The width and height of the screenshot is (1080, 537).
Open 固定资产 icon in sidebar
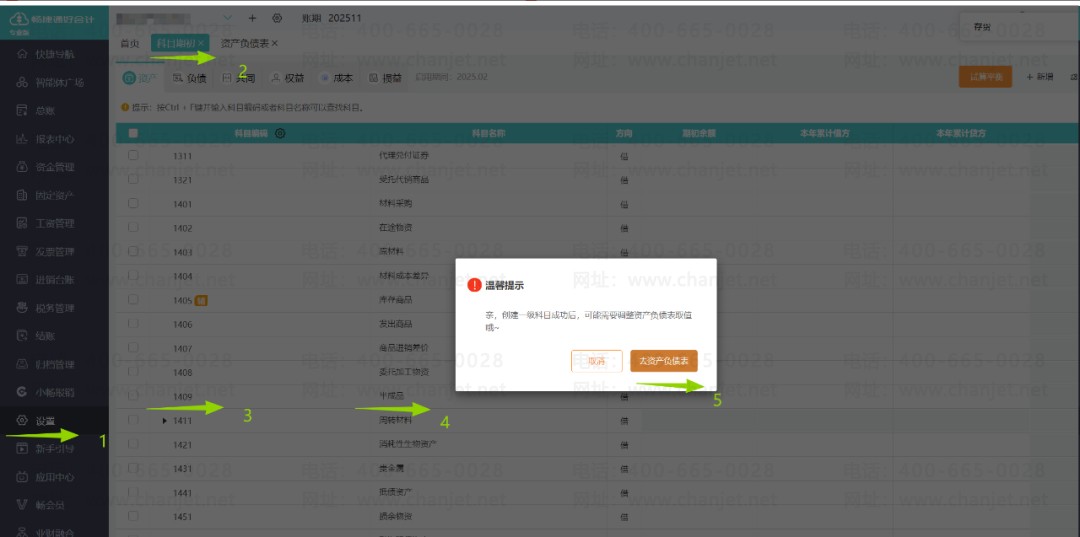tap(21, 196)
